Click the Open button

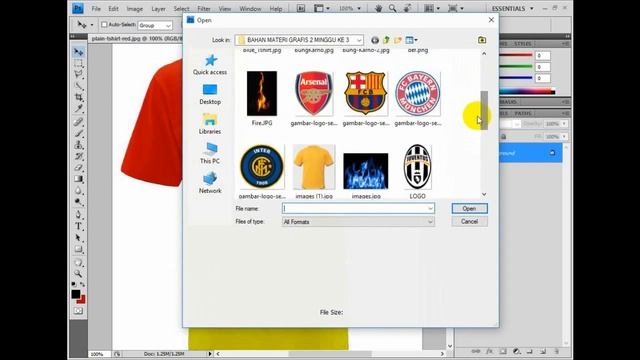(x=469, y=209)
